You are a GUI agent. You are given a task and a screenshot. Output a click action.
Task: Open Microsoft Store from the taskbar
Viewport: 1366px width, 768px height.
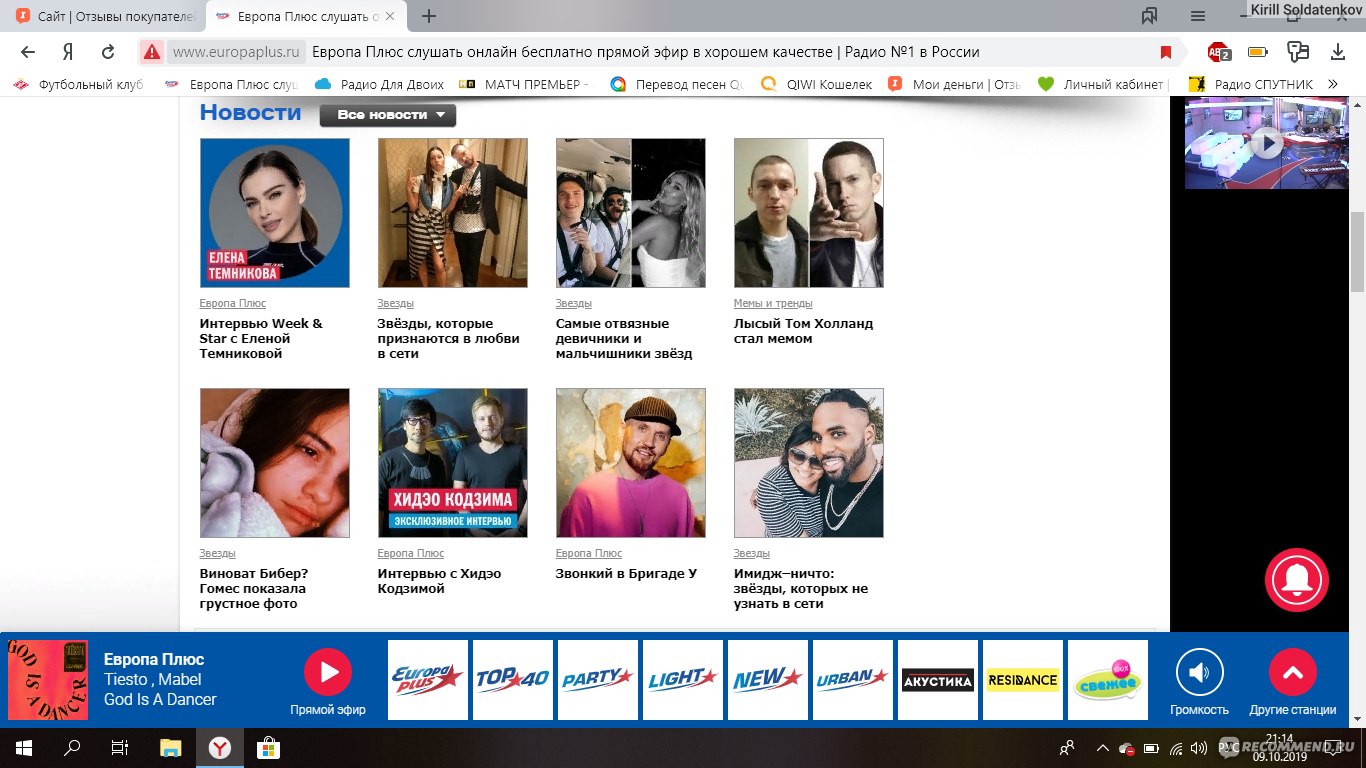pos(267,747)
